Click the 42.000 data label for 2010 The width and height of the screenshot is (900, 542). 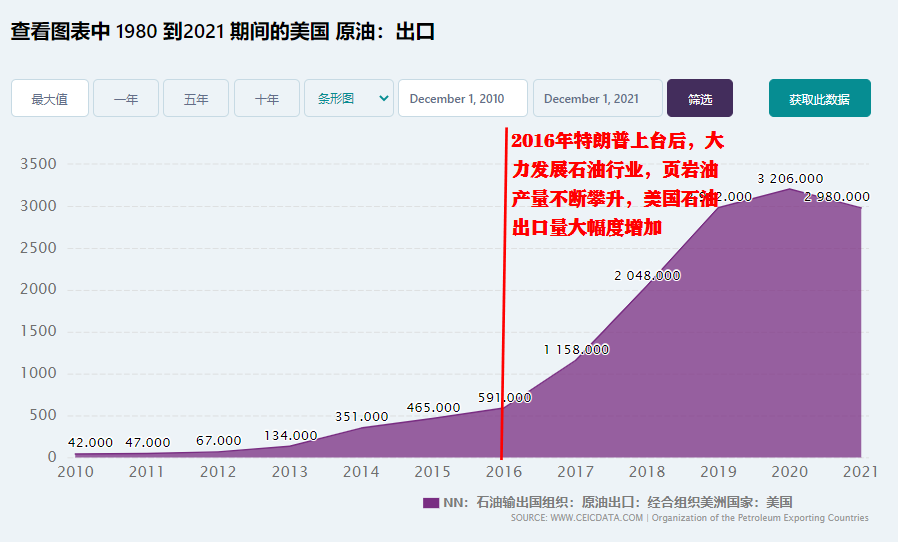[90, 442]
